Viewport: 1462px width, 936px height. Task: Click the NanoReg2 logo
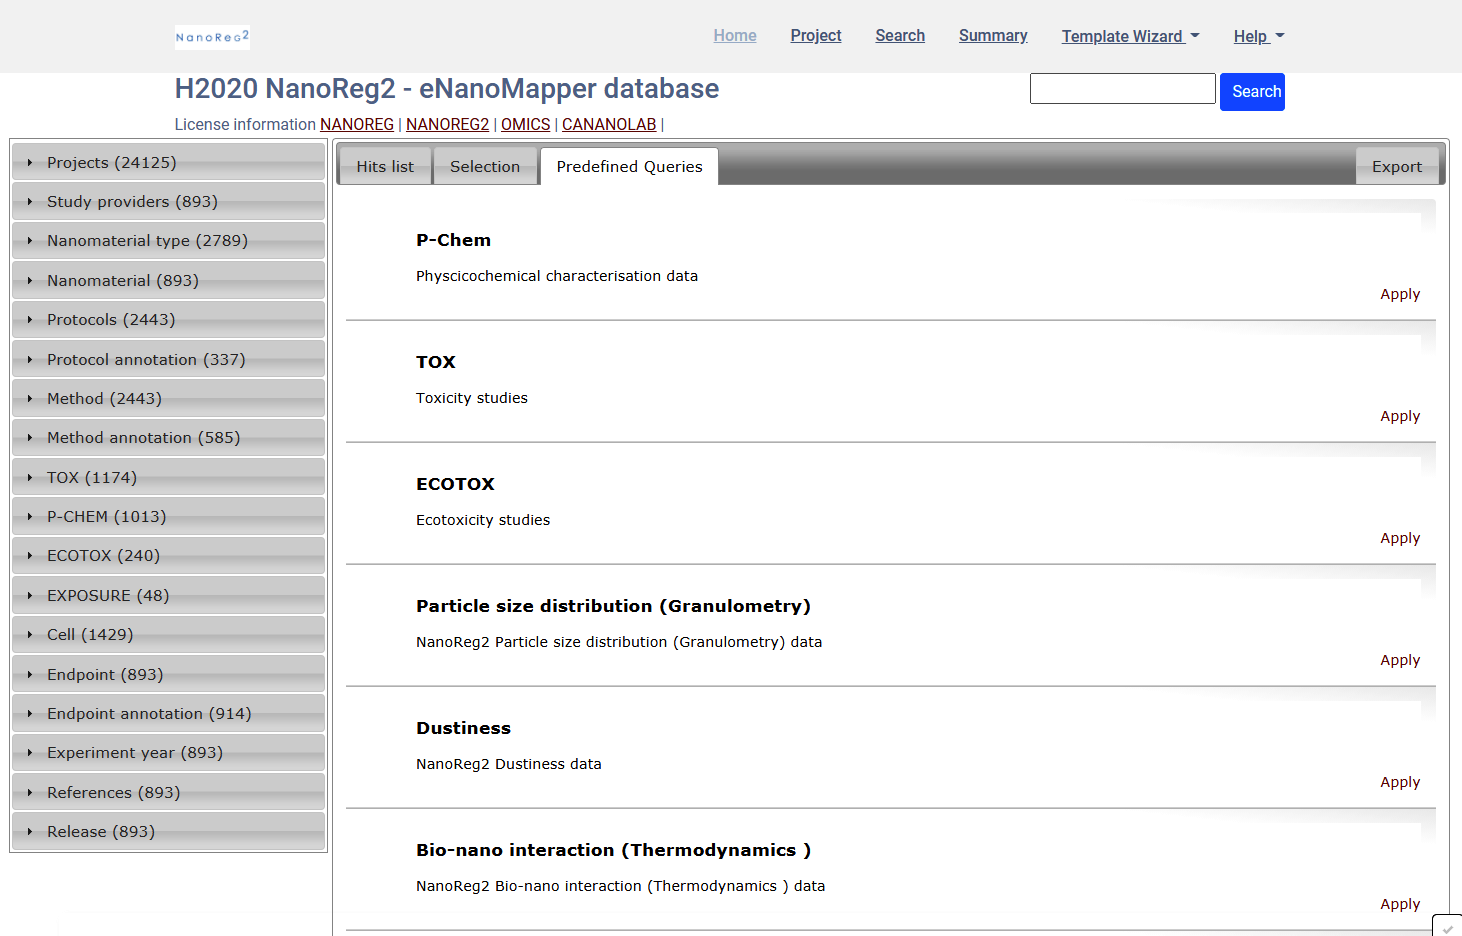click(x=212, y=36)
